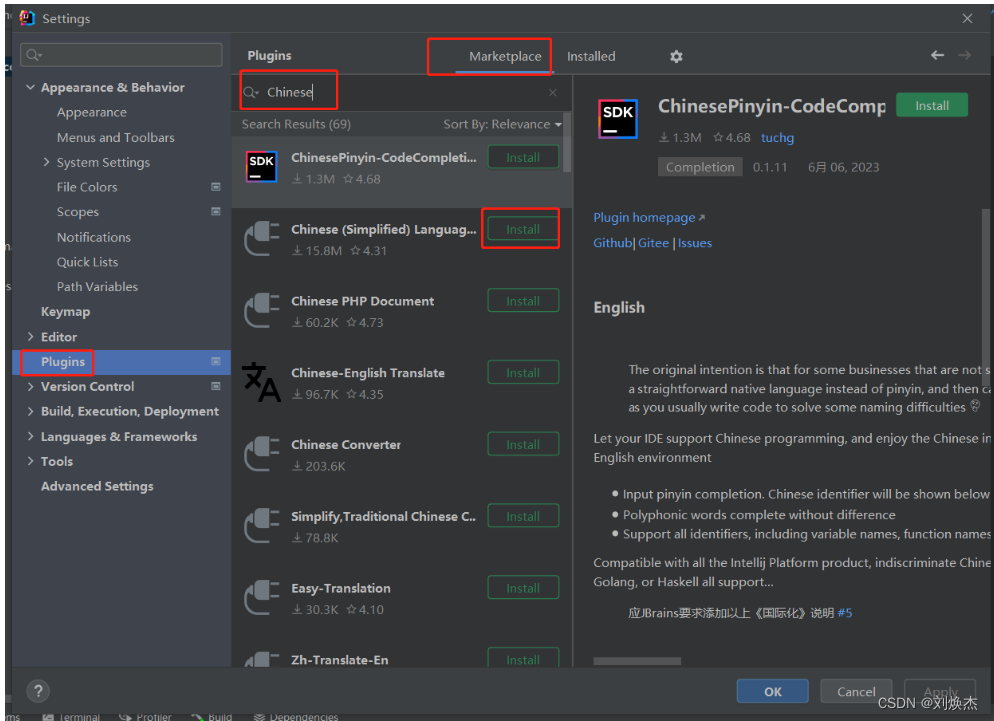This screenshot has width=994, height=721.
Task: Expand Build, Execution, Deployment node
Action: click(30, 412)
